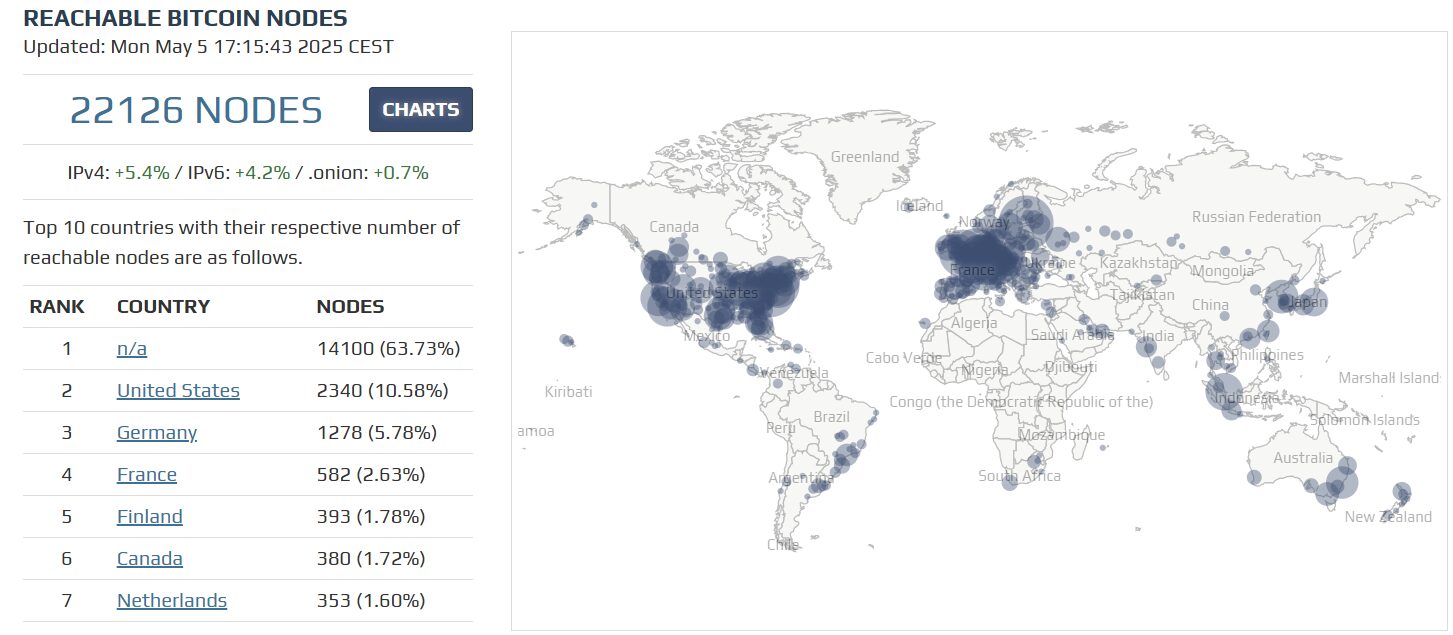Click the 582 (2.63%) node count

coord(371,475)
